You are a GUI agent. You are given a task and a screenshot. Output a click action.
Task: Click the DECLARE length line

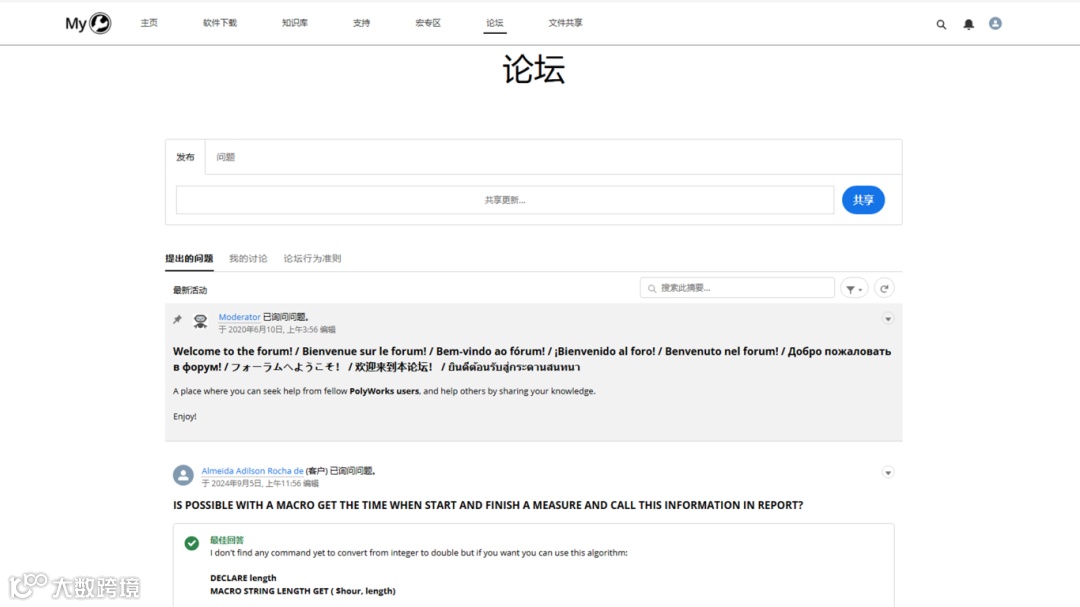tap(243, 578)
